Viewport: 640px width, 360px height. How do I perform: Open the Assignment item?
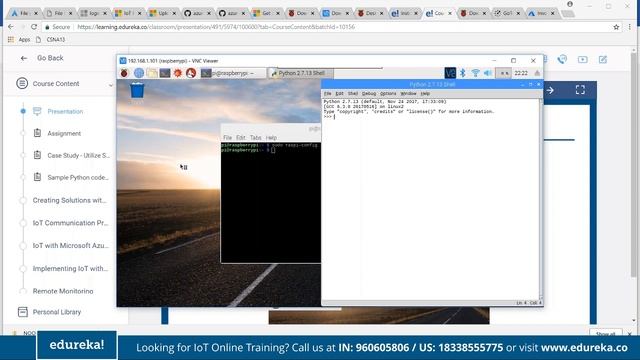[64, 133]
